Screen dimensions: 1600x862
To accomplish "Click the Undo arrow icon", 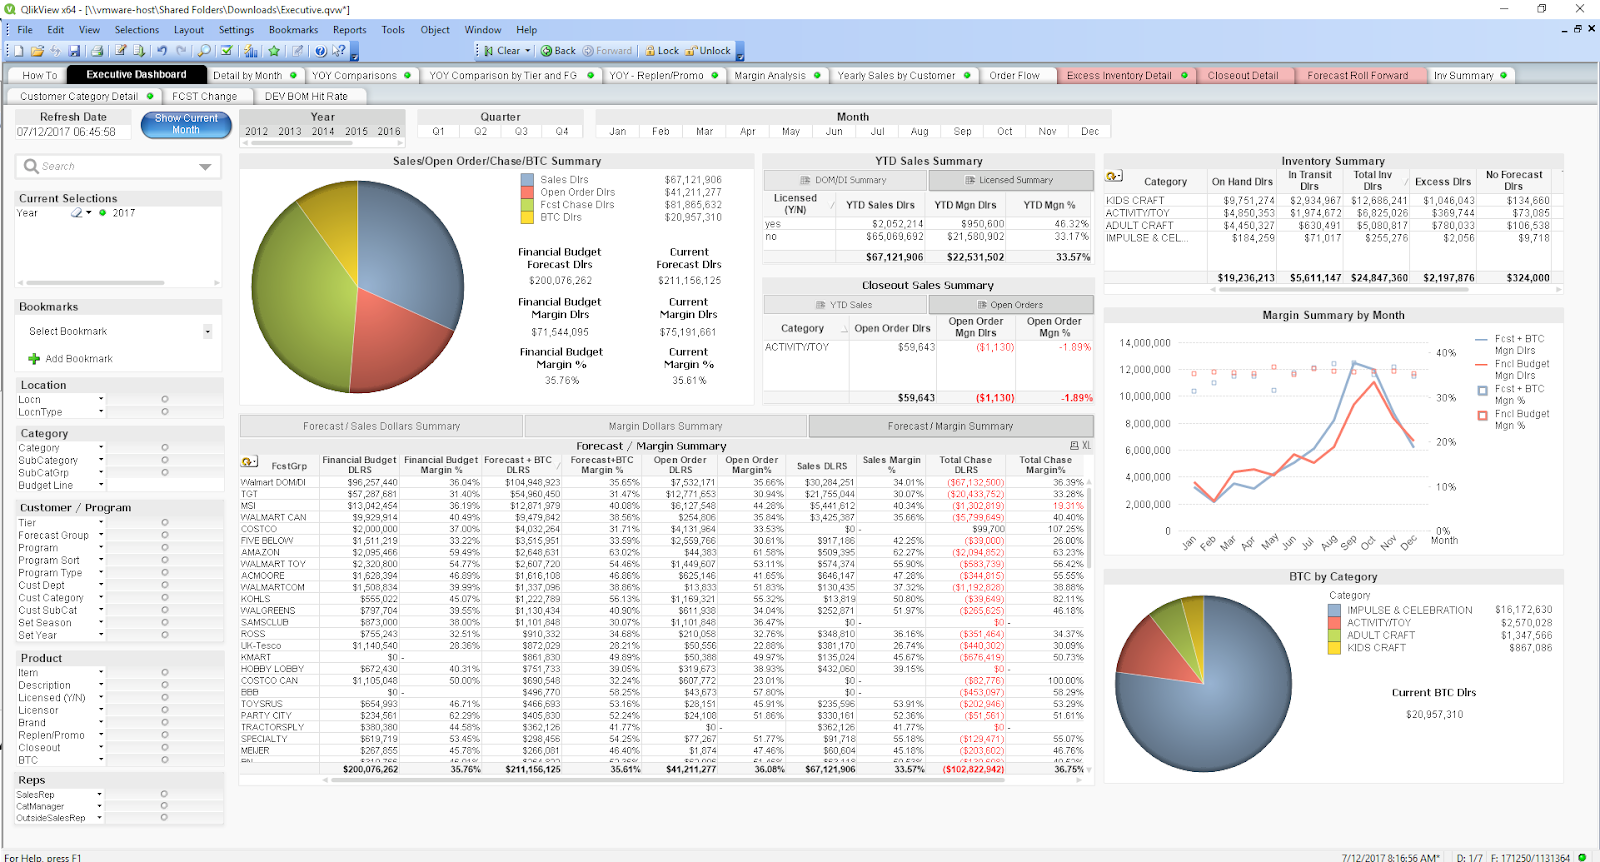I will 161,50.
